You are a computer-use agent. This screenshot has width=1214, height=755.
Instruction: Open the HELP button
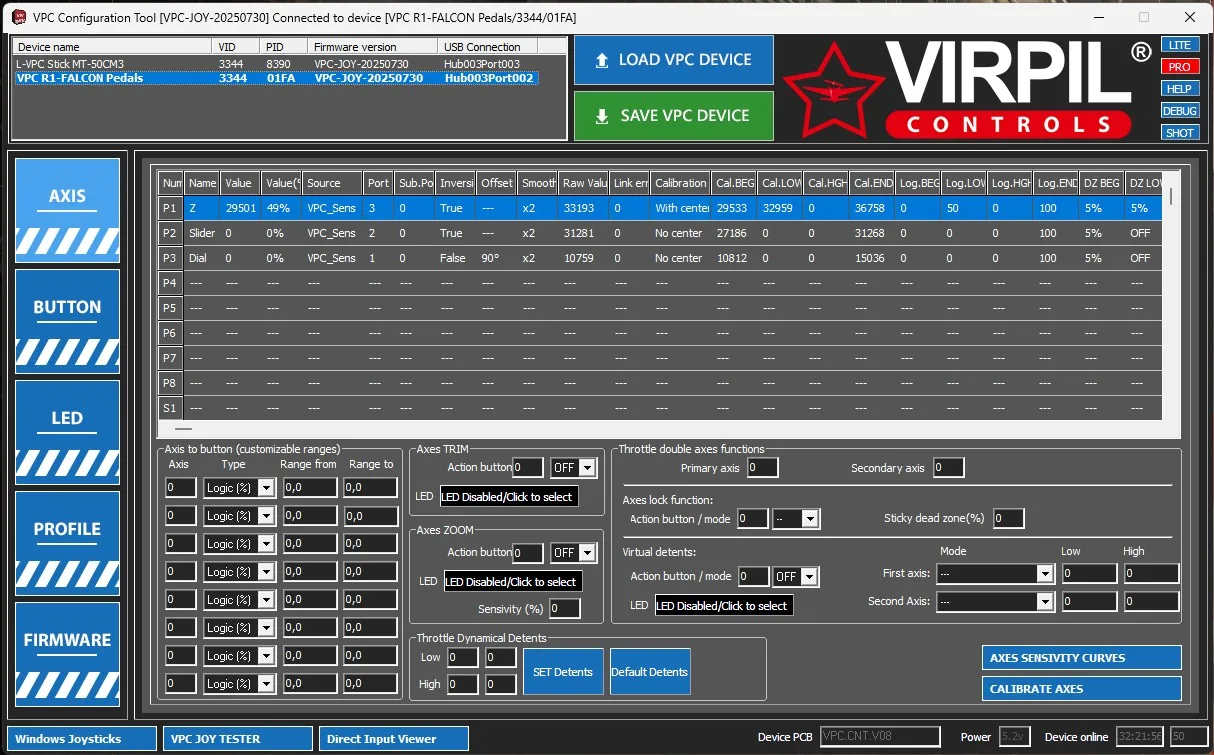(x=1180, y=89)
